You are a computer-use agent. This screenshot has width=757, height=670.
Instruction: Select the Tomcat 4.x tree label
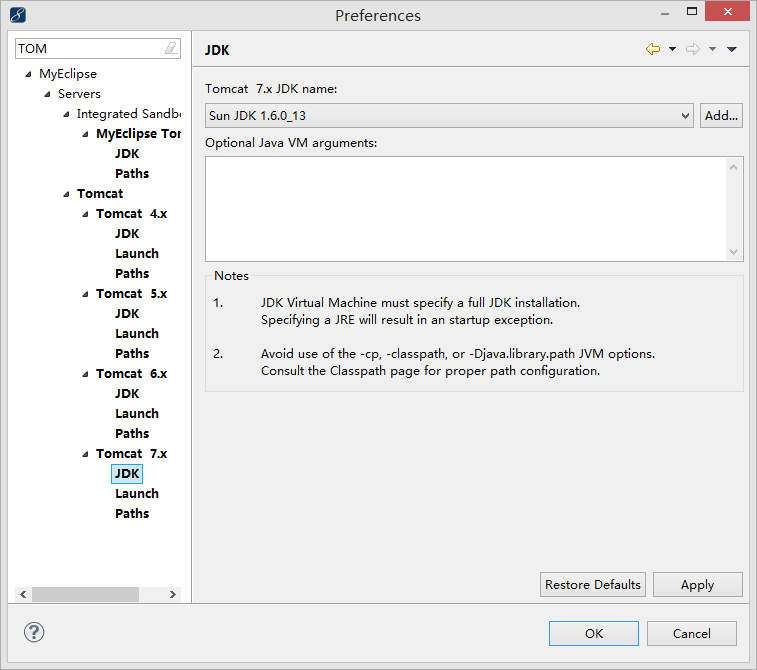tap(131, 214)
